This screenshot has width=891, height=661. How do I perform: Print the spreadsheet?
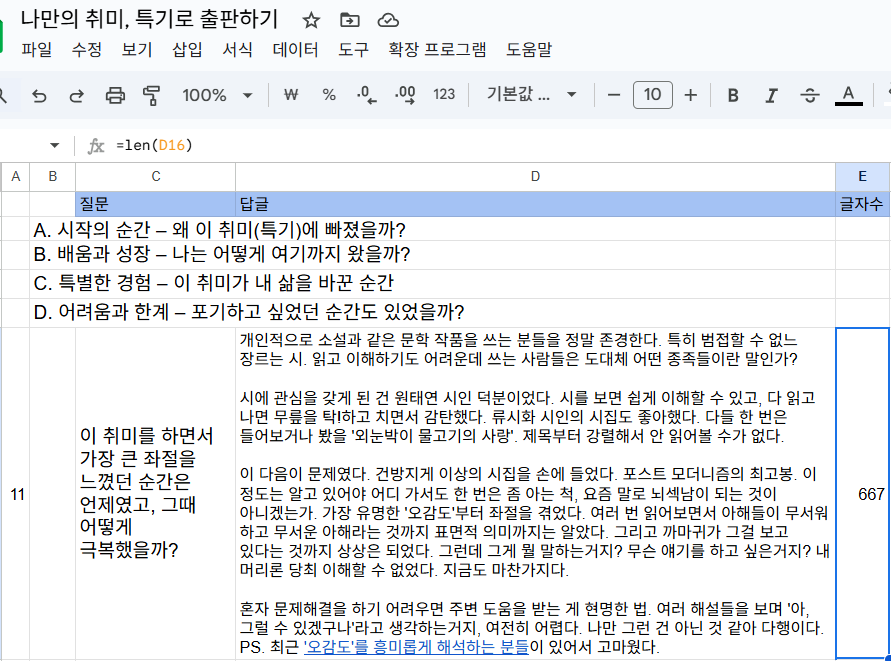coord(115,94)
